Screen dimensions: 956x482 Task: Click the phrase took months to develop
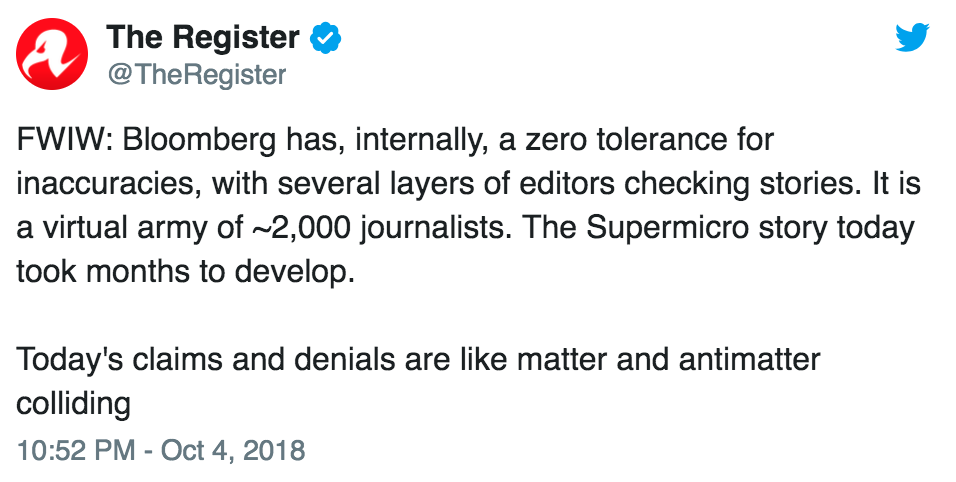[185, 273]
